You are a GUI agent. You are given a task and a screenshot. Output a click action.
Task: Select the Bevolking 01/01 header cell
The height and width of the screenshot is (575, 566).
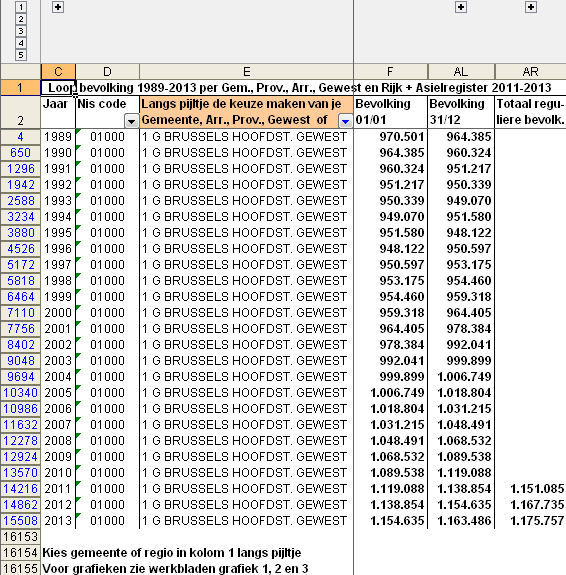[x=390, y=112]
